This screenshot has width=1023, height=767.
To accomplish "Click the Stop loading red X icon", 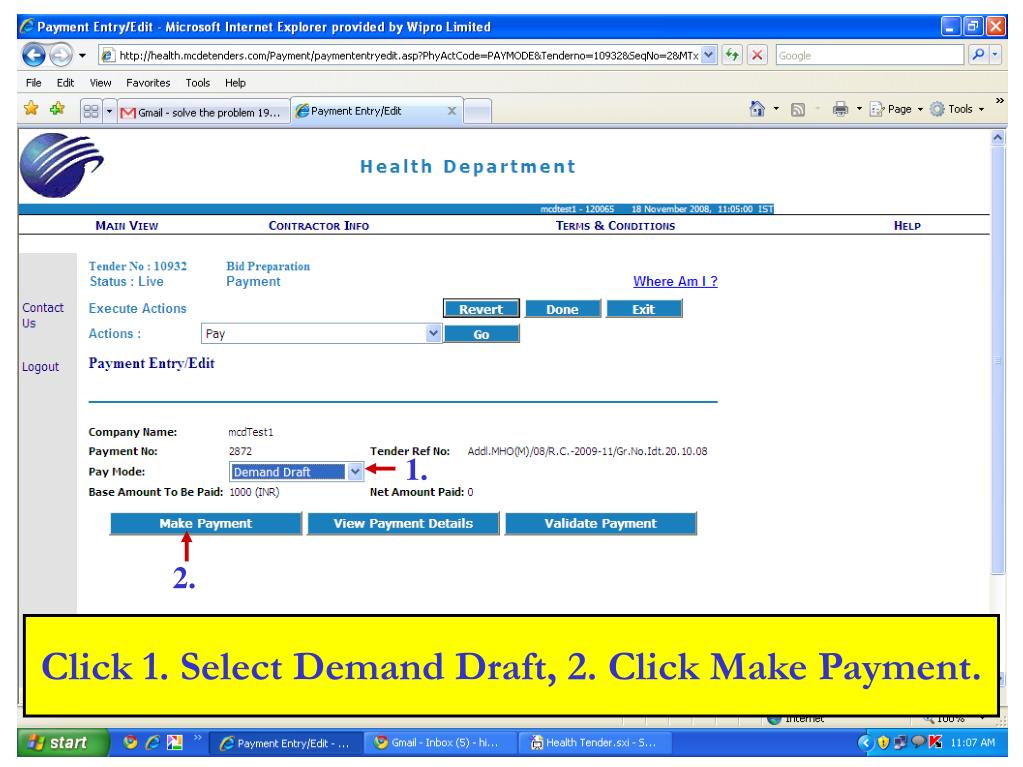I will tap(757, 55).
